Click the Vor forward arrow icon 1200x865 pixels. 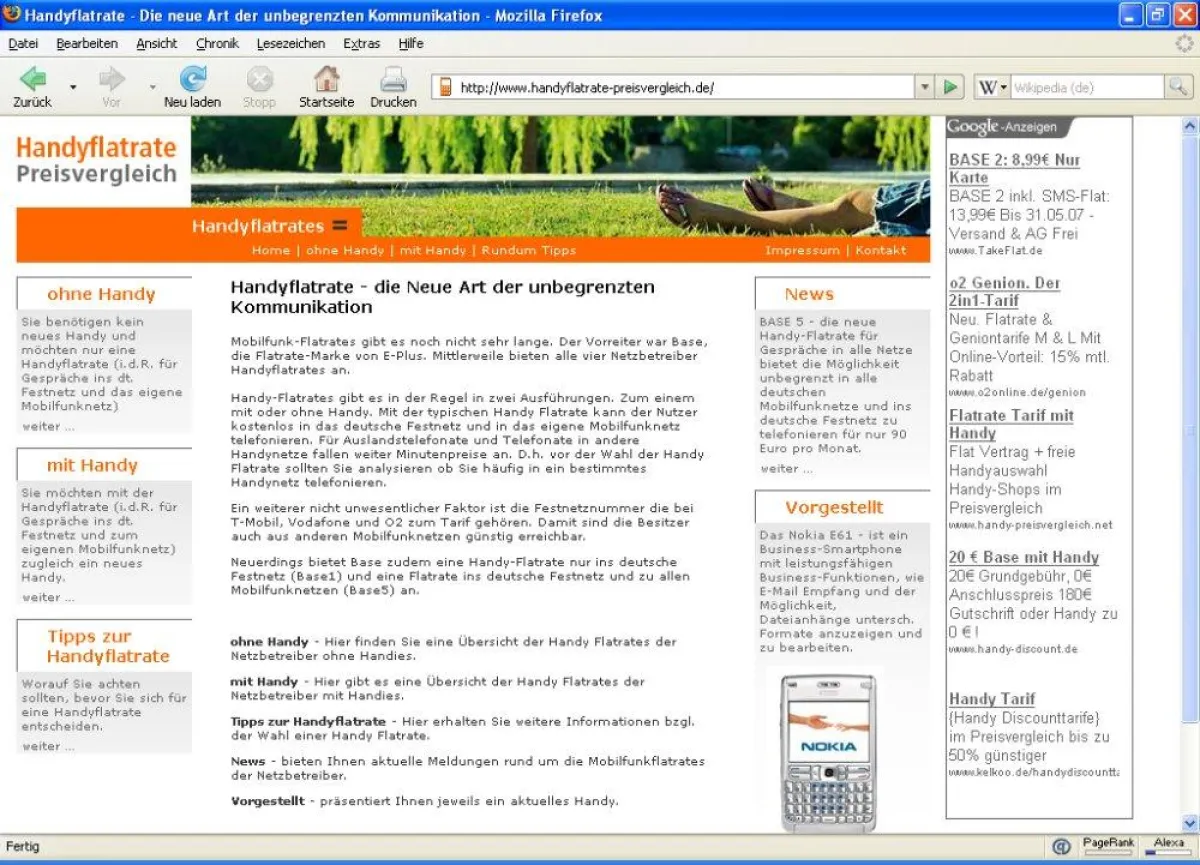point(111,80)
